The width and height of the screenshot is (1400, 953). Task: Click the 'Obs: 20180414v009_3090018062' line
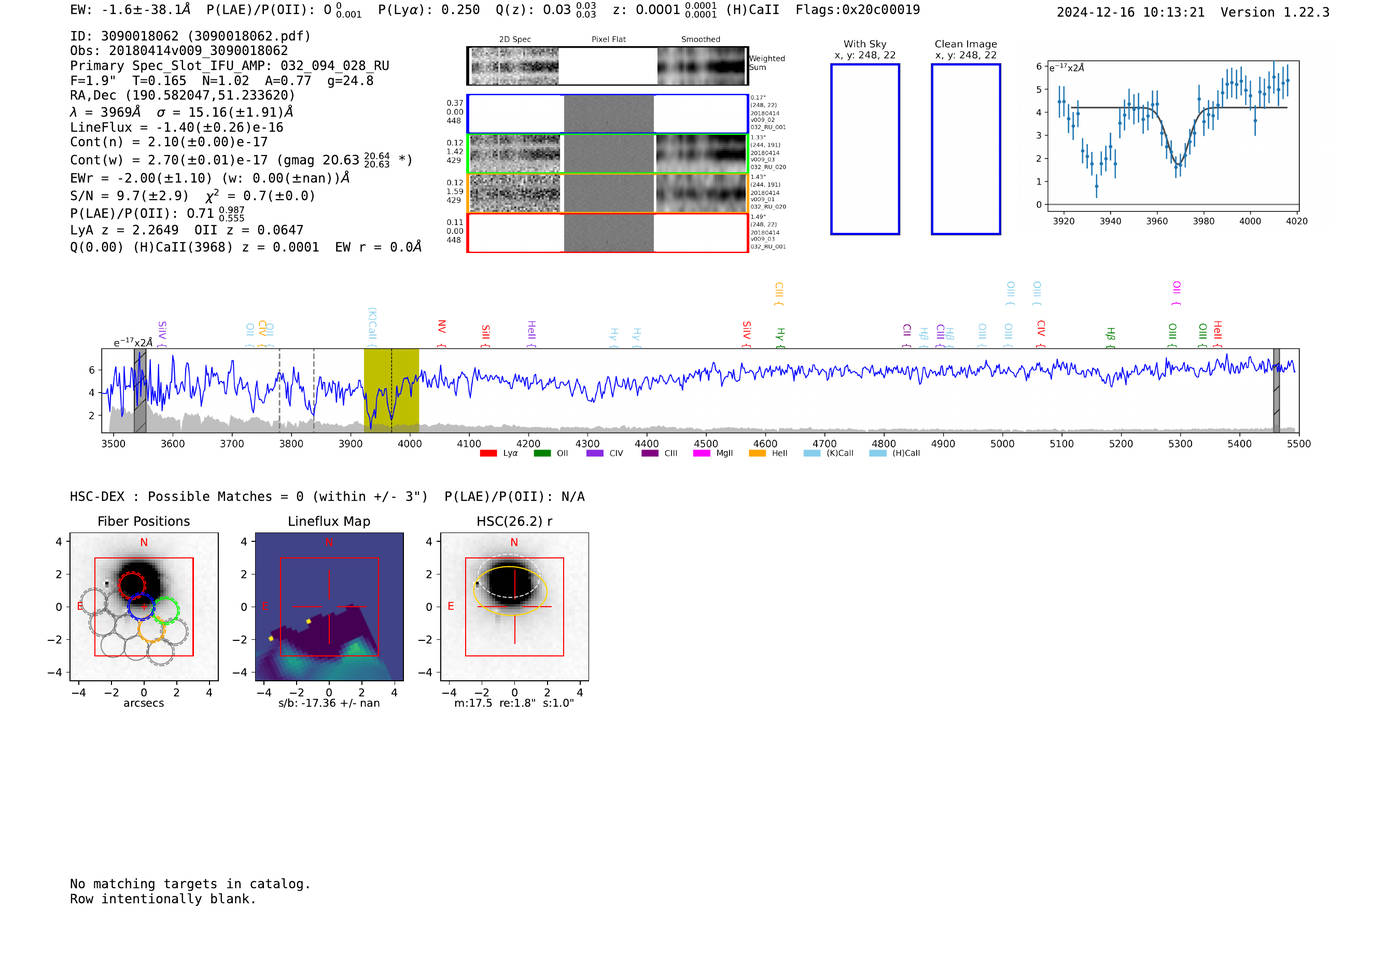[x=179, y=51]
